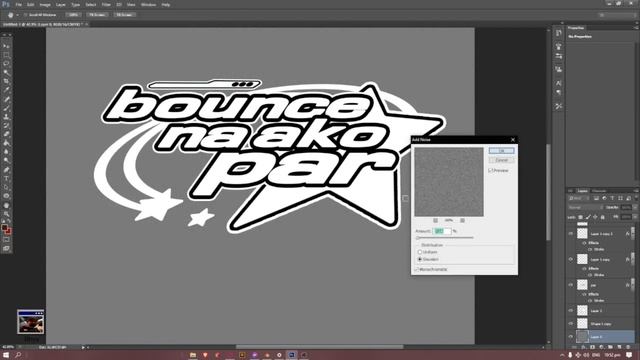Select the Rectangular Marquee tool
640x360 pixels.
point(6,55)
